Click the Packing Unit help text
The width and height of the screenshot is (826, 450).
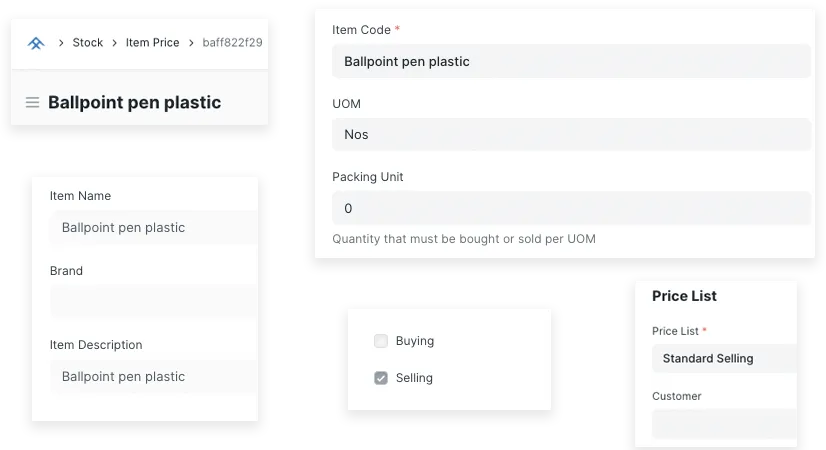[464, 239]
